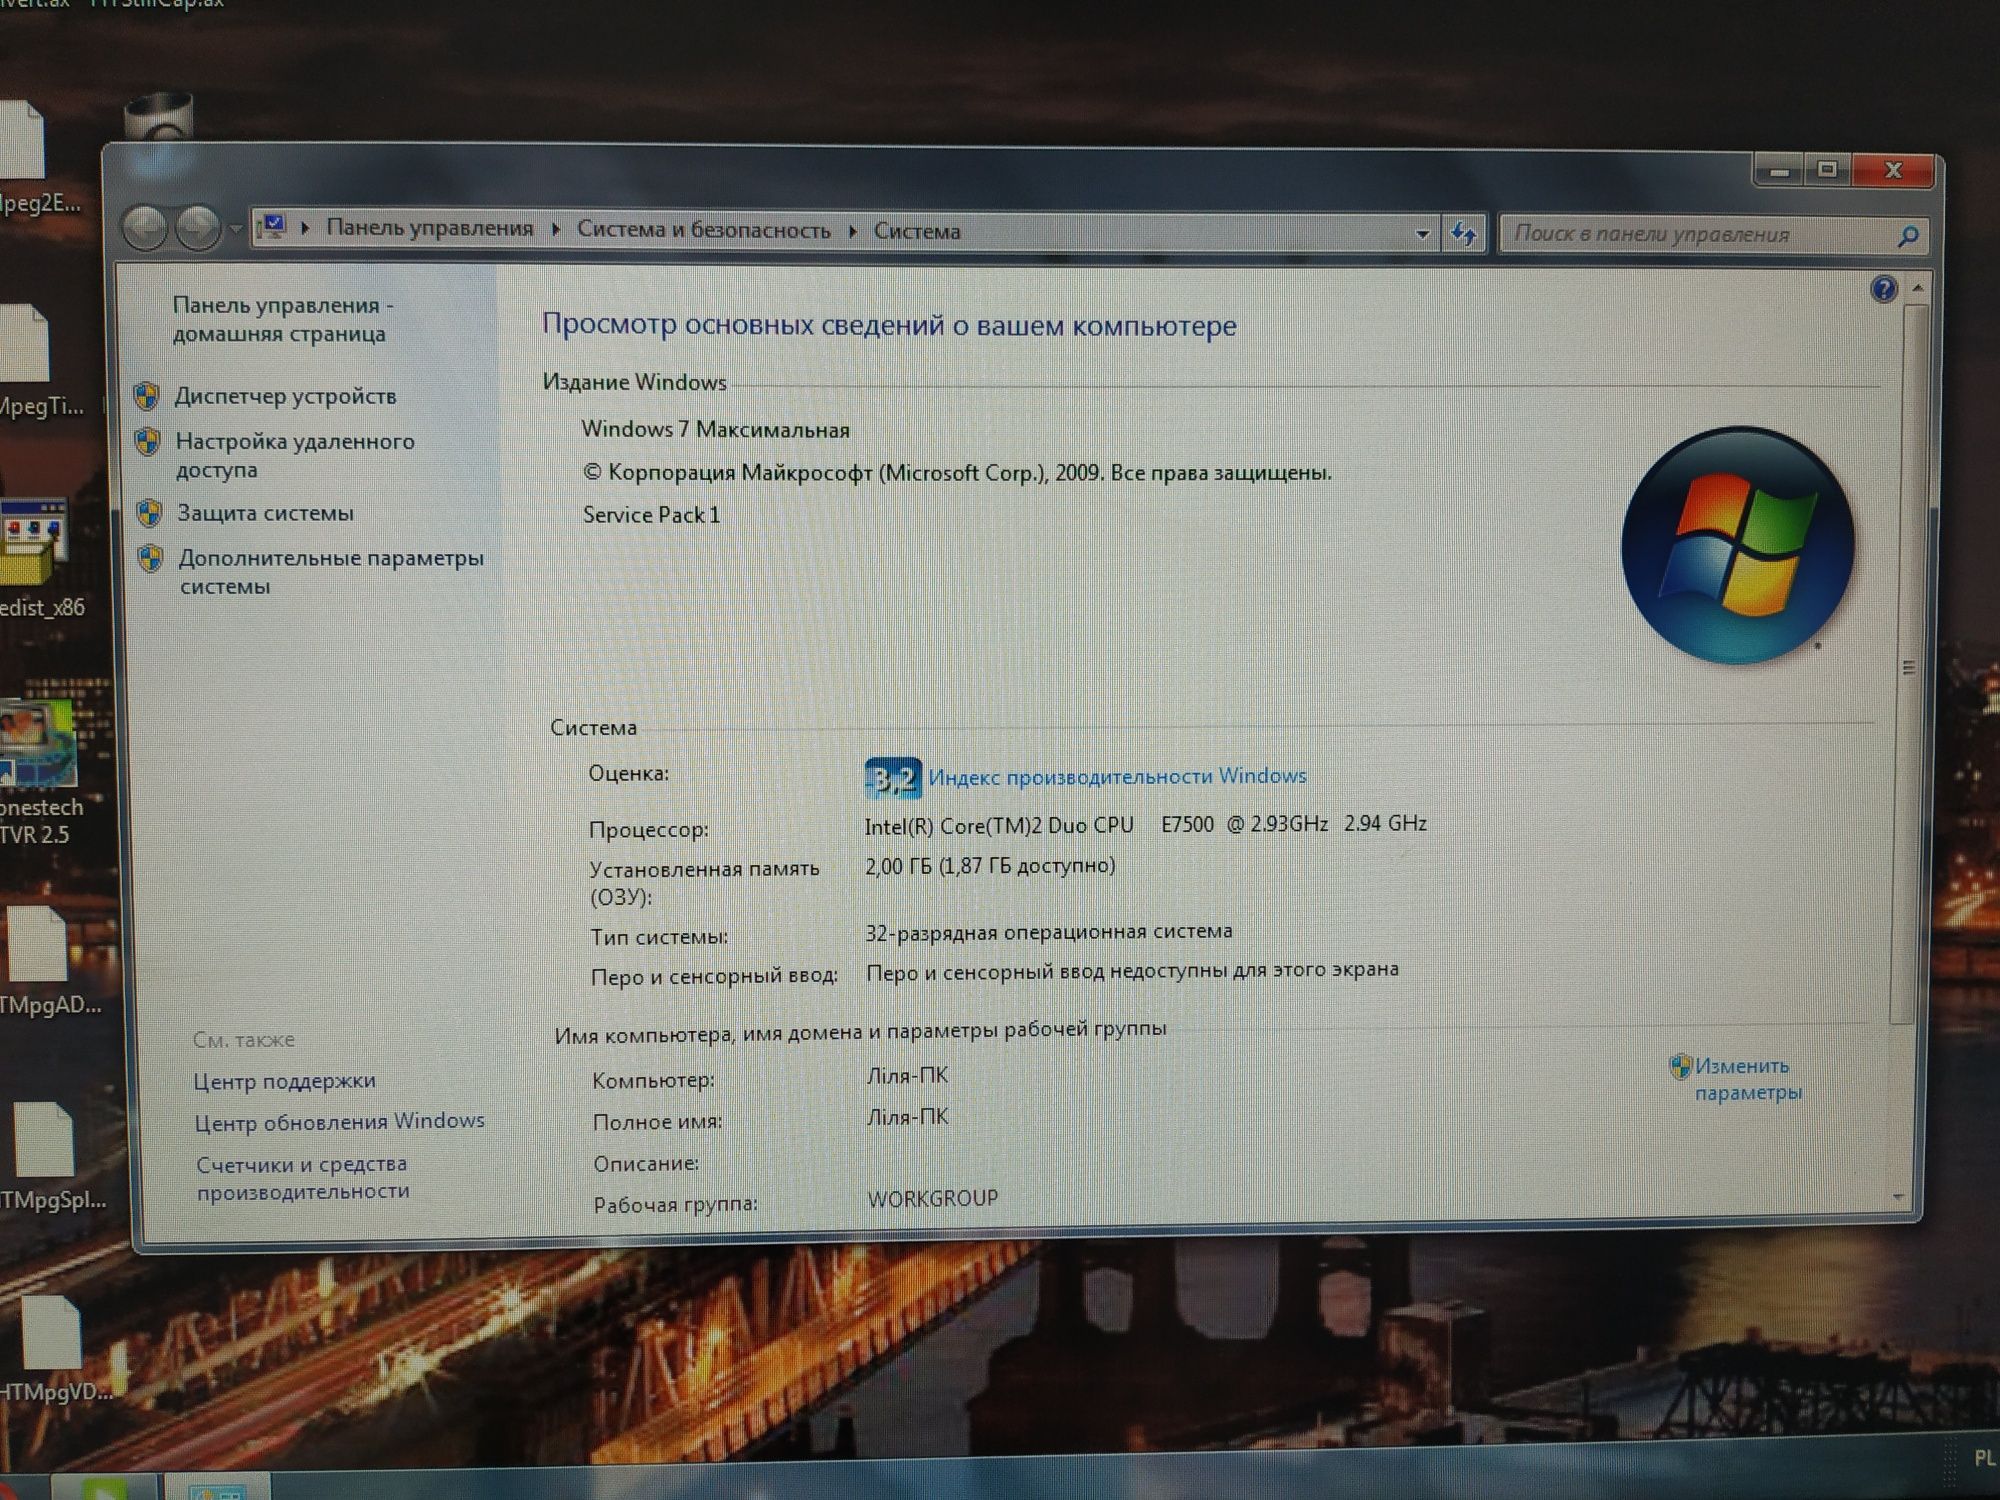Click 2,00 ГБ (1,87 ГБ доступно) value

coord(990,866)
